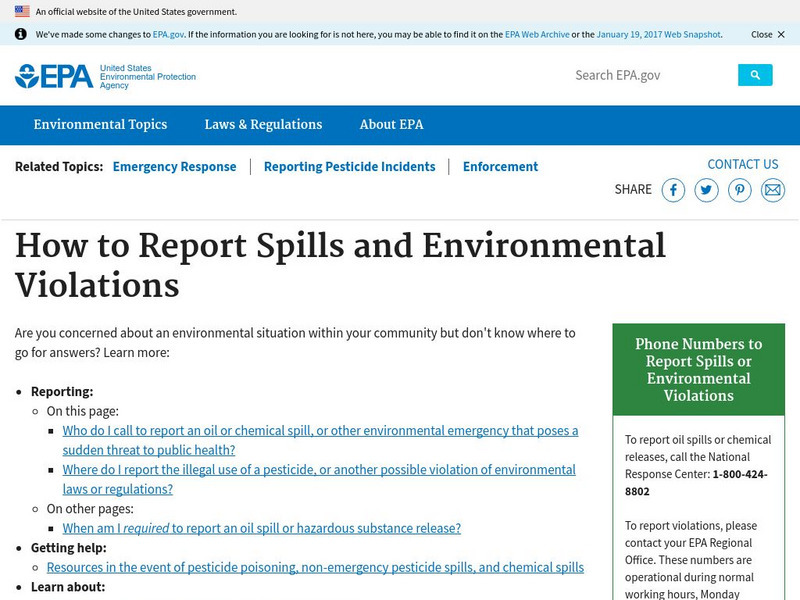Click the info icon in notice banner

coord(20,34)
